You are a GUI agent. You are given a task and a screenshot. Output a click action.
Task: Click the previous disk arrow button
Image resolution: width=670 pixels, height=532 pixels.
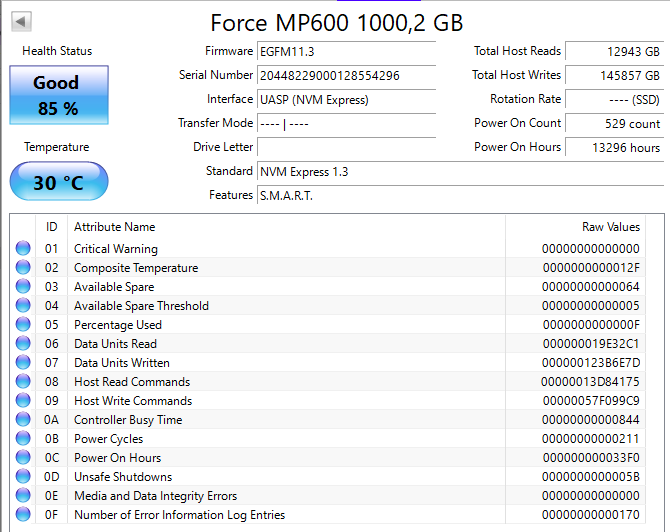coord(21,21)
